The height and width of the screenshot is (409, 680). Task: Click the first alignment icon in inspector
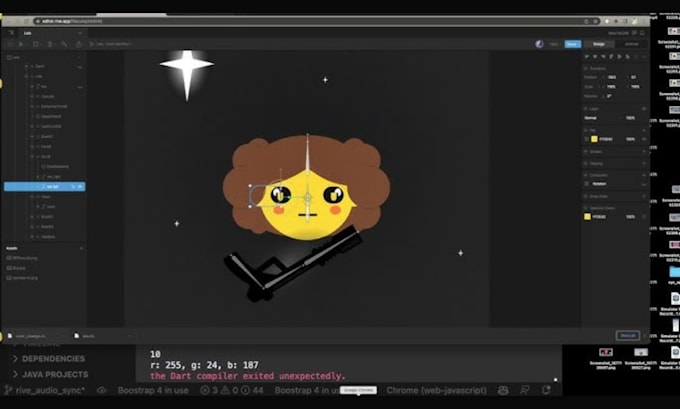(x=587, y=57)
